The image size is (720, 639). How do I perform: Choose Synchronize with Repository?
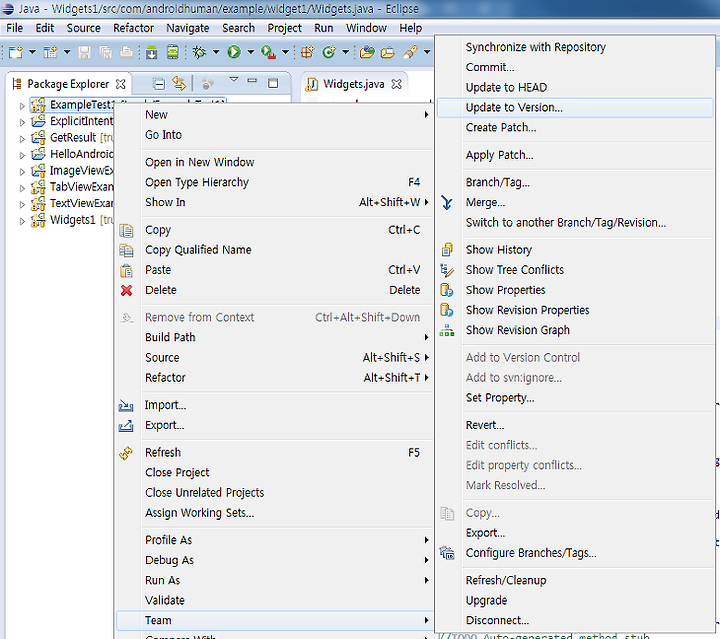point(575,47)
